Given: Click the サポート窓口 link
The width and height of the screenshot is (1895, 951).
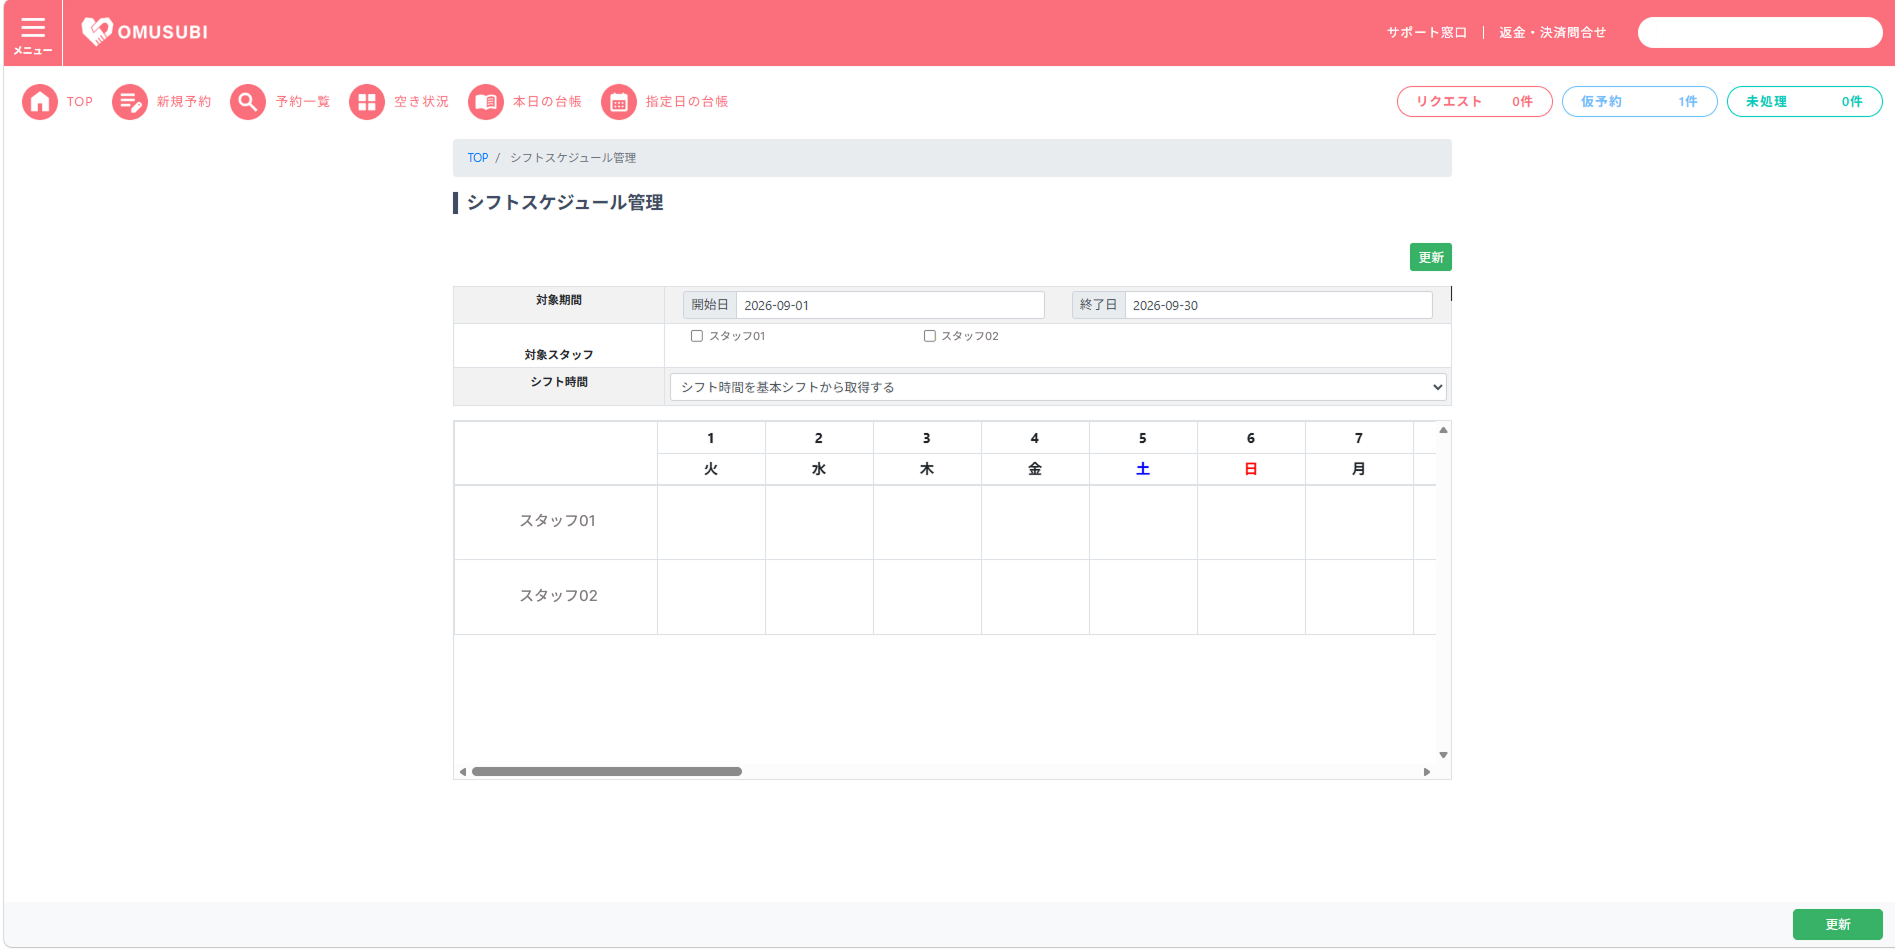Looking at the screenshot, I should click(x=1427, y=33).
